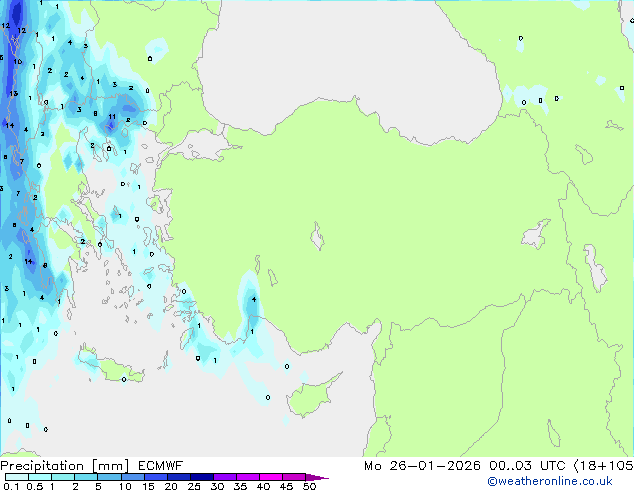Viewport: 634px width, 490px height.
Task: Click the purple above-50 arrow on the legend
Action: click(x=317, y=477)
